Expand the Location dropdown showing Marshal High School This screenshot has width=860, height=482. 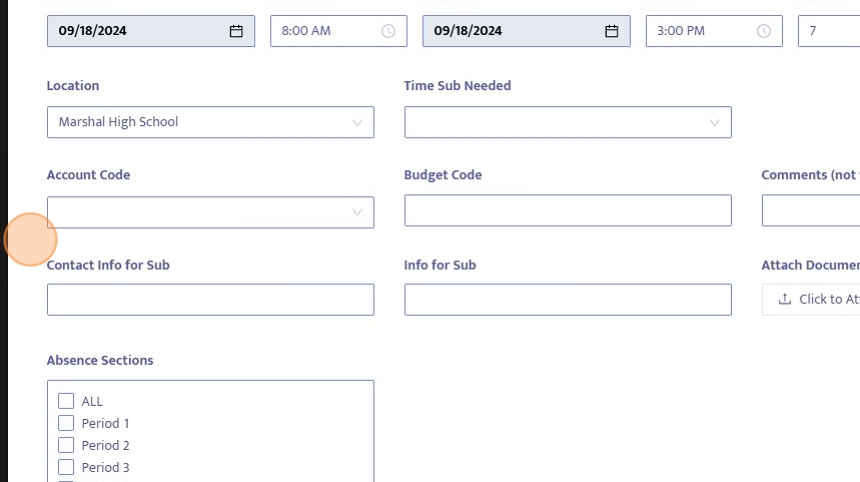tap(210, 122)
